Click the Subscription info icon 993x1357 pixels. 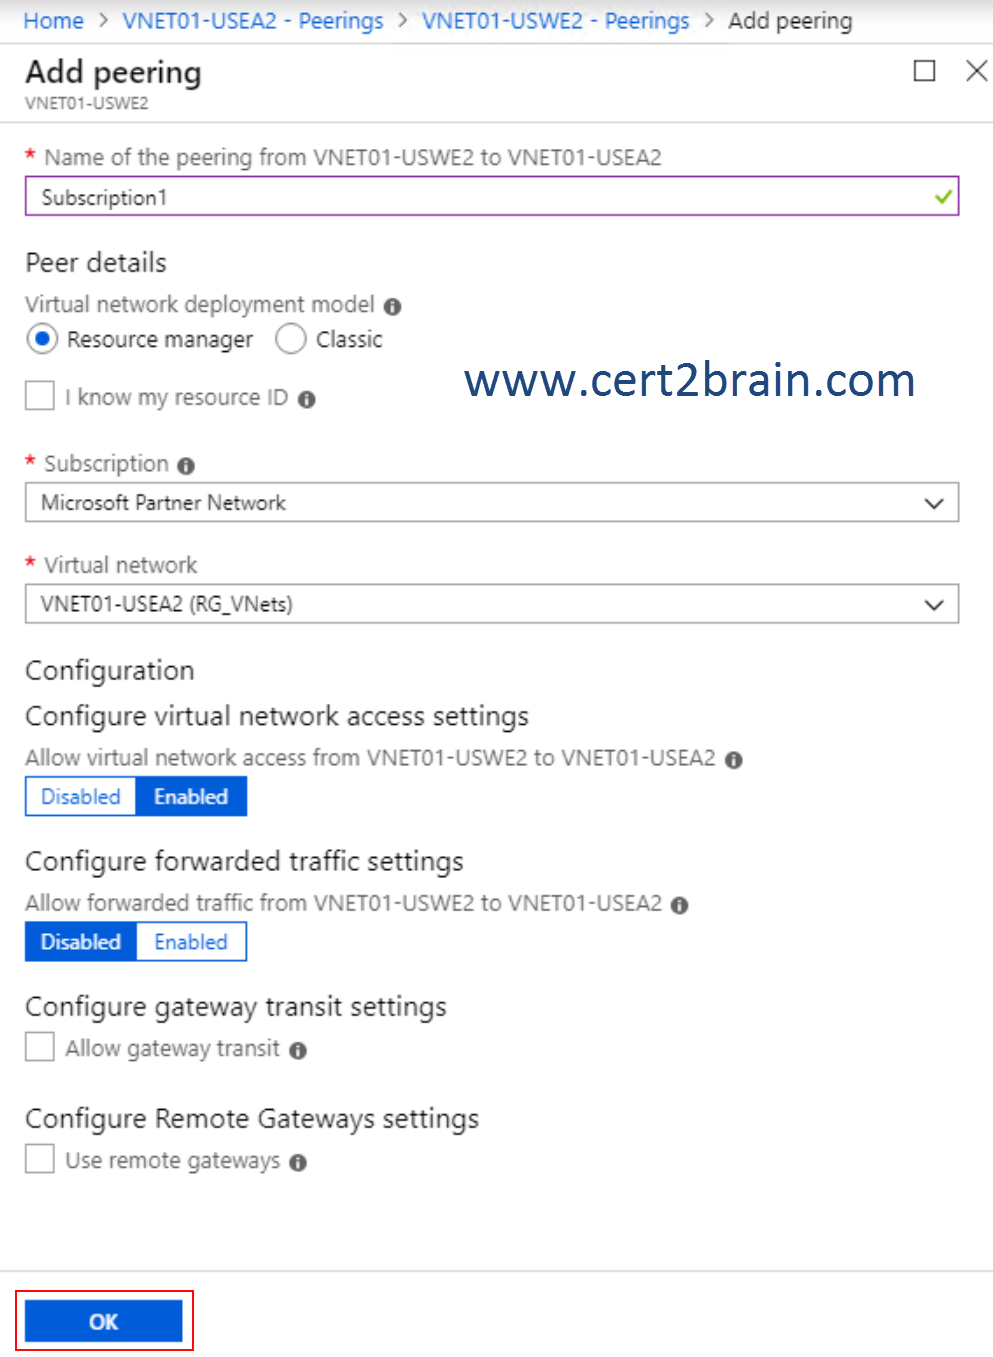click(186, 466)
